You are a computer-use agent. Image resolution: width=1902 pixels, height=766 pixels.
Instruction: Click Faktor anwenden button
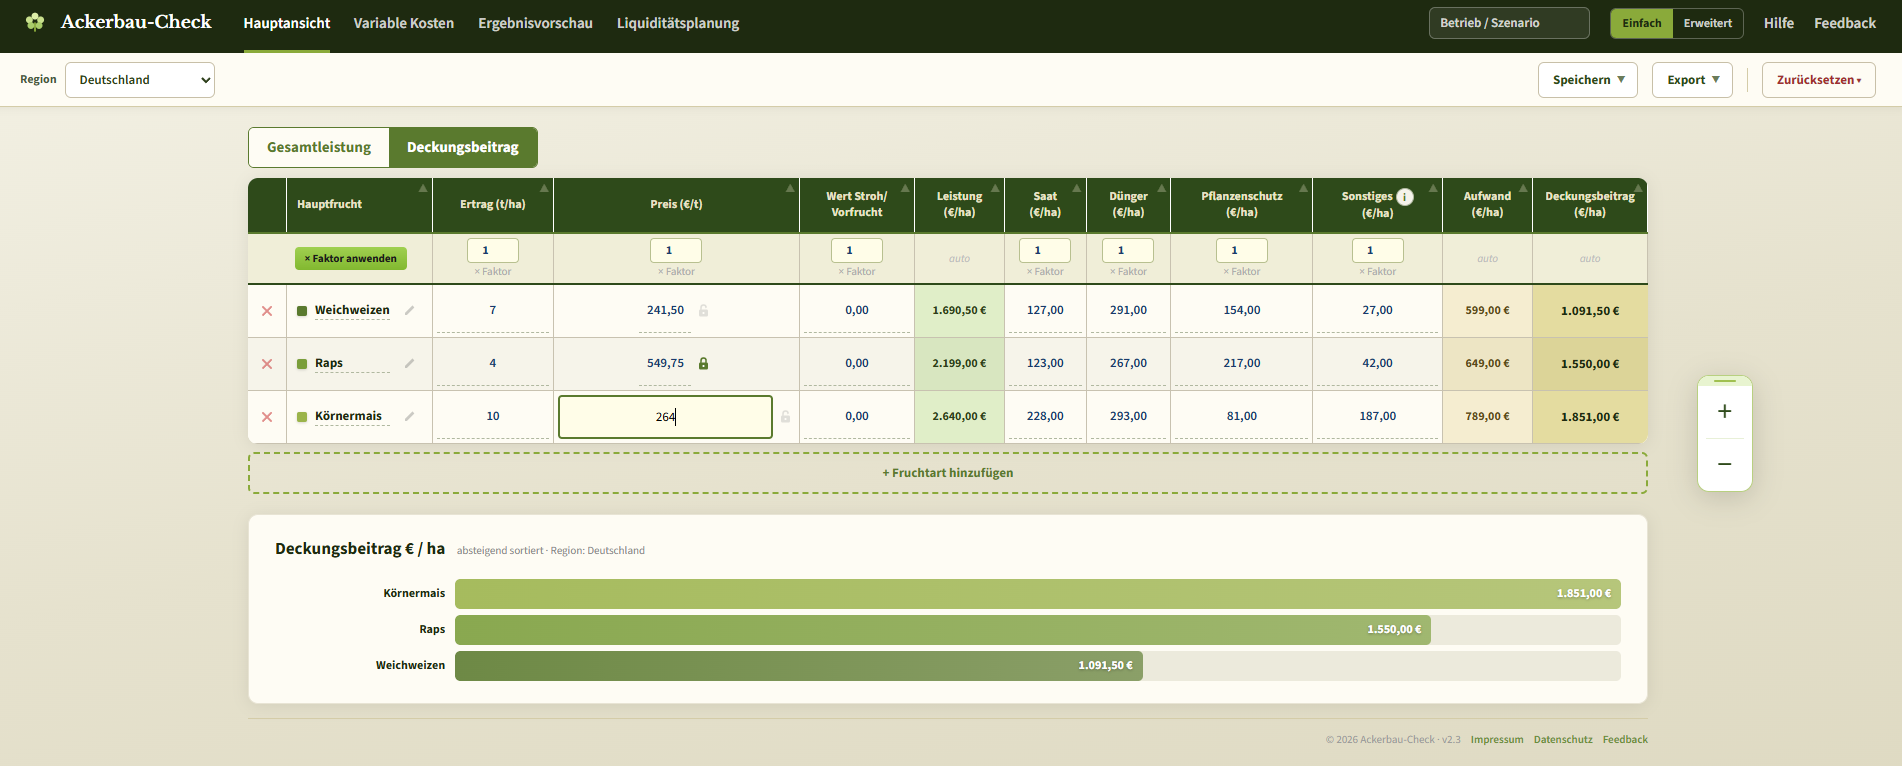(x=351, y=258)
